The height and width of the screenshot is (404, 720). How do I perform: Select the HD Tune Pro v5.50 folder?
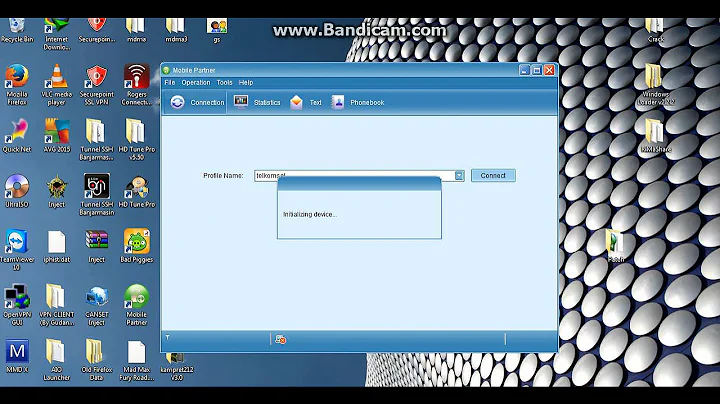136,140
